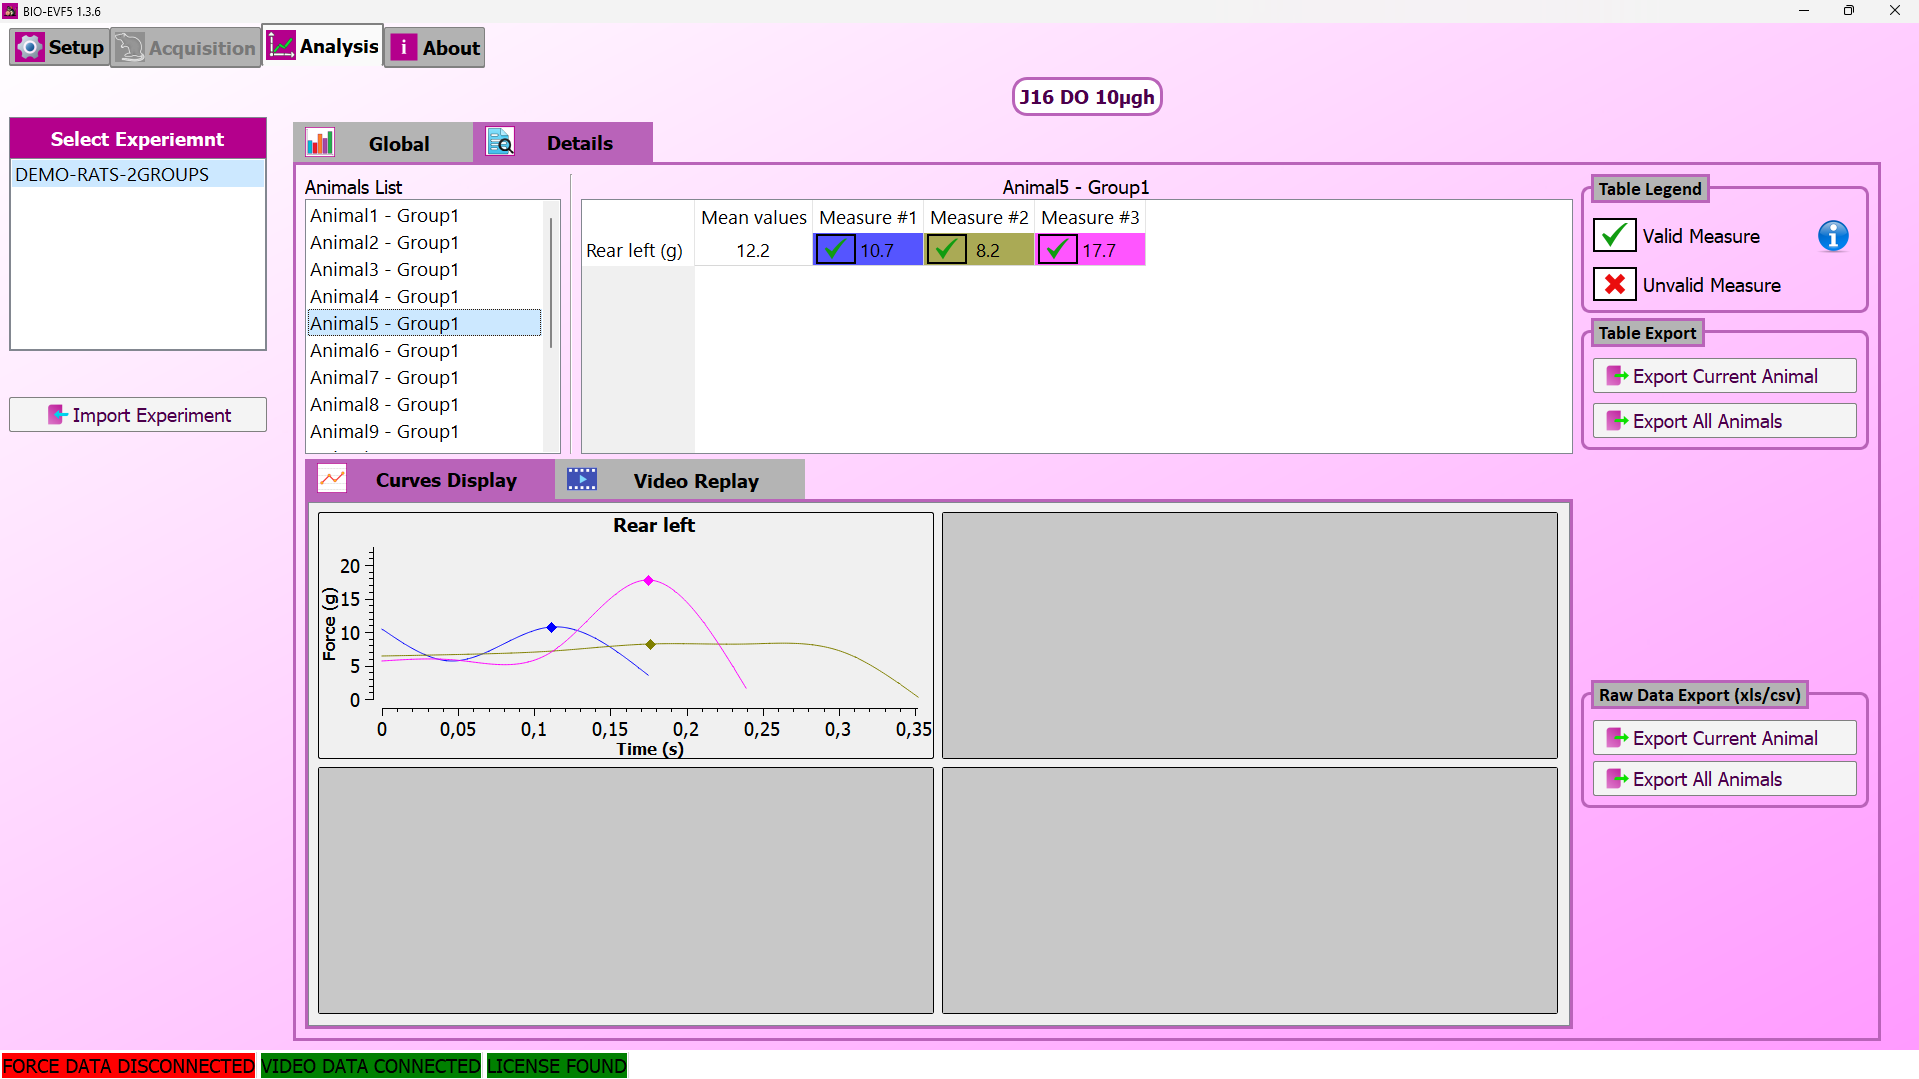Click the Analysis chart icon

click(x=281, y=46)
